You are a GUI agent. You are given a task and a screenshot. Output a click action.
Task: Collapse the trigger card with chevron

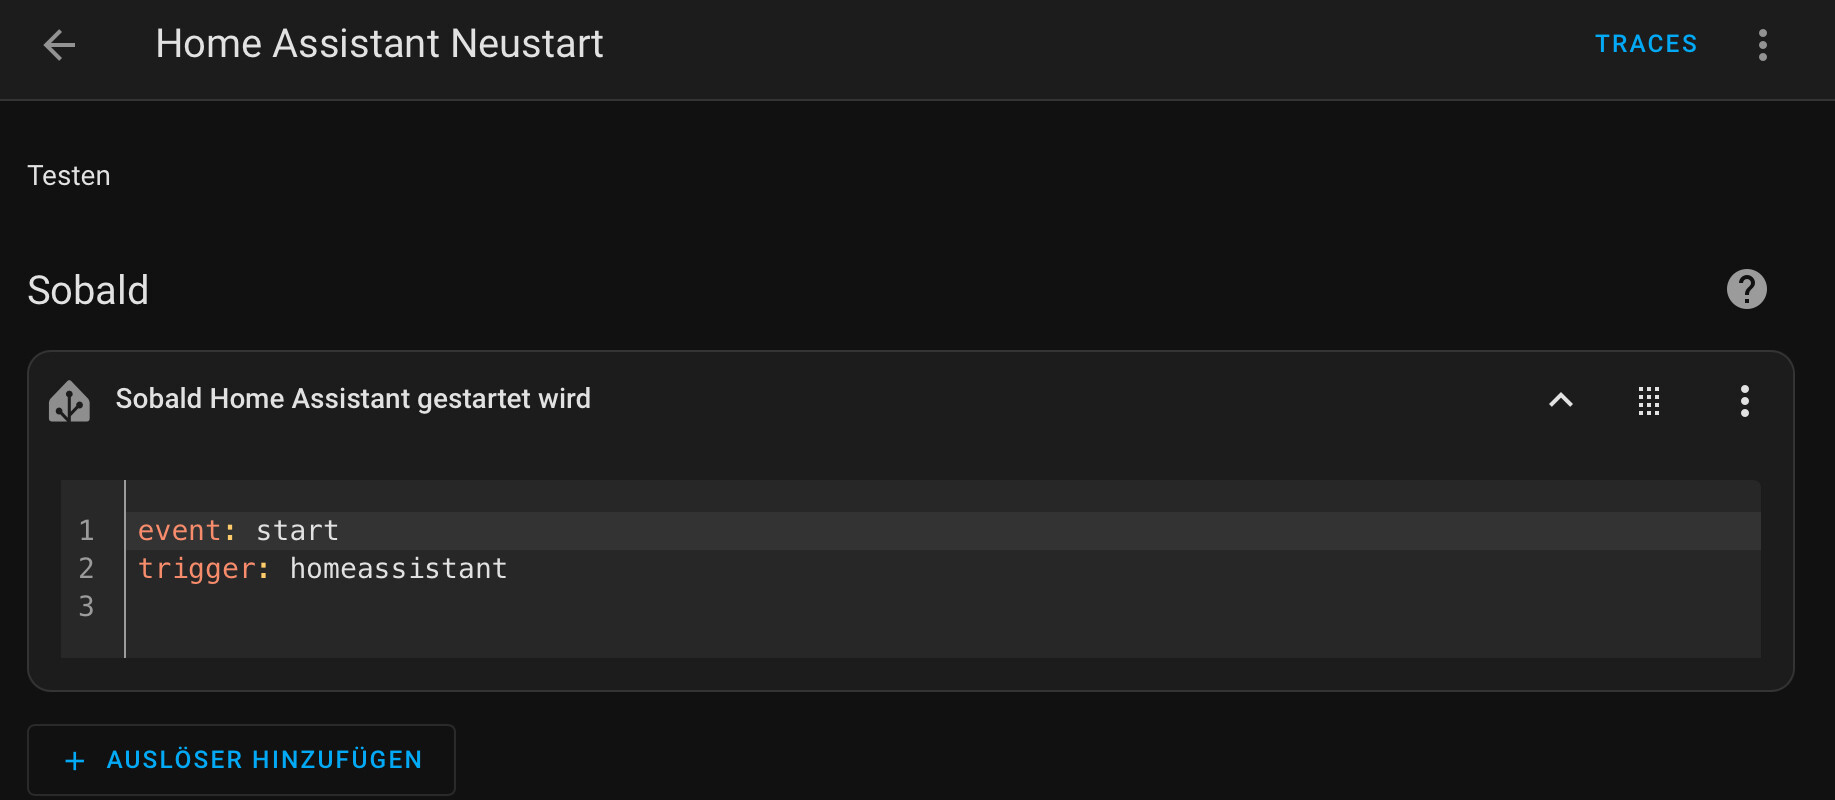tap(1561, 401)
